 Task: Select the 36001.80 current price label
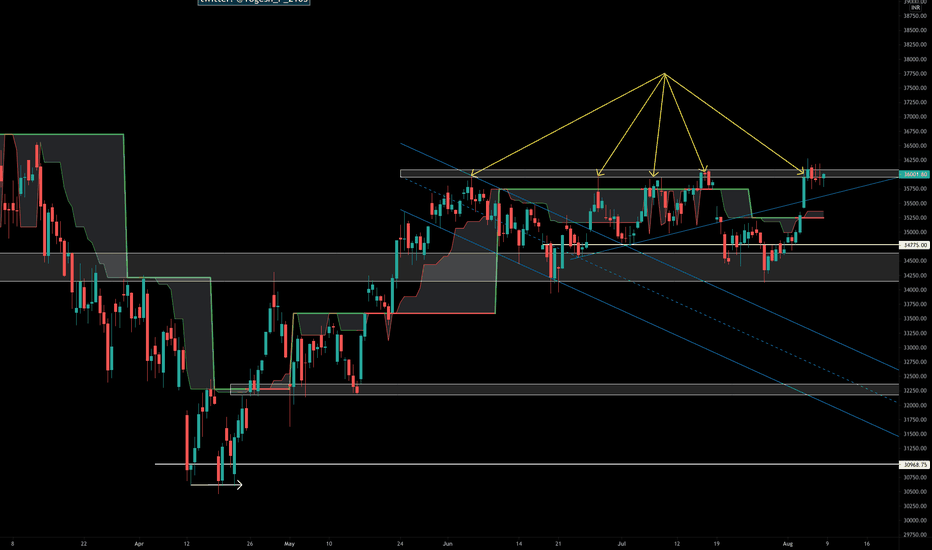coord(915,174)
